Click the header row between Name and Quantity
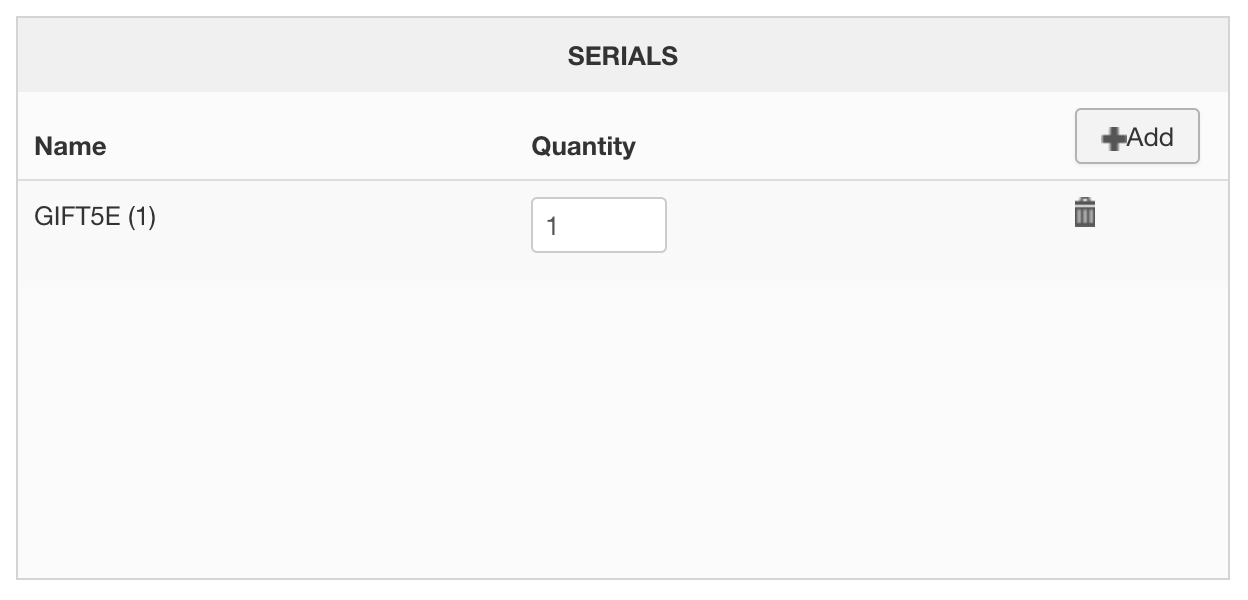The image size is (1248, 600). [x=320, y=146]
